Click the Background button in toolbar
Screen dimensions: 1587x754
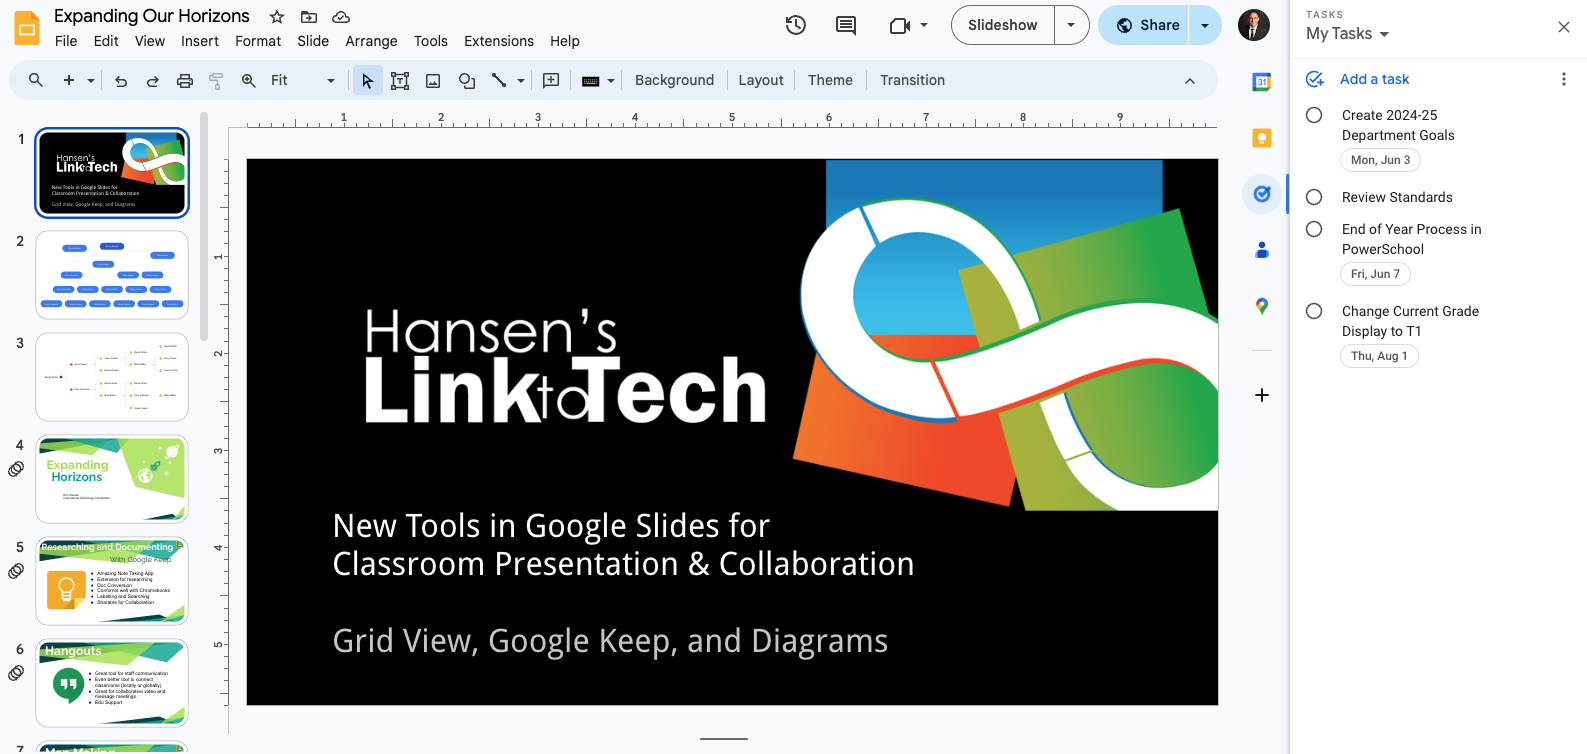674,80
